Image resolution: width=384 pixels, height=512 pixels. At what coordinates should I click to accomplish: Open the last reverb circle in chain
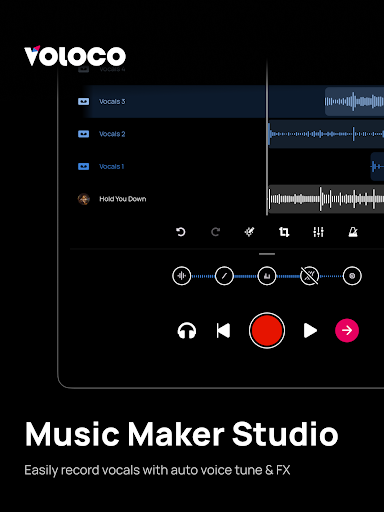pyautogui.click(x=352, y=276)
